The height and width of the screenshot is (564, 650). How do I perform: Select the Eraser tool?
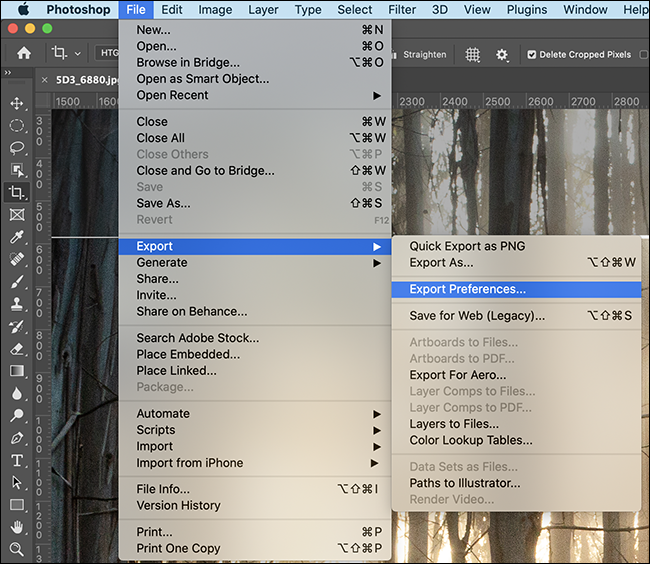[x=17, y=349]
